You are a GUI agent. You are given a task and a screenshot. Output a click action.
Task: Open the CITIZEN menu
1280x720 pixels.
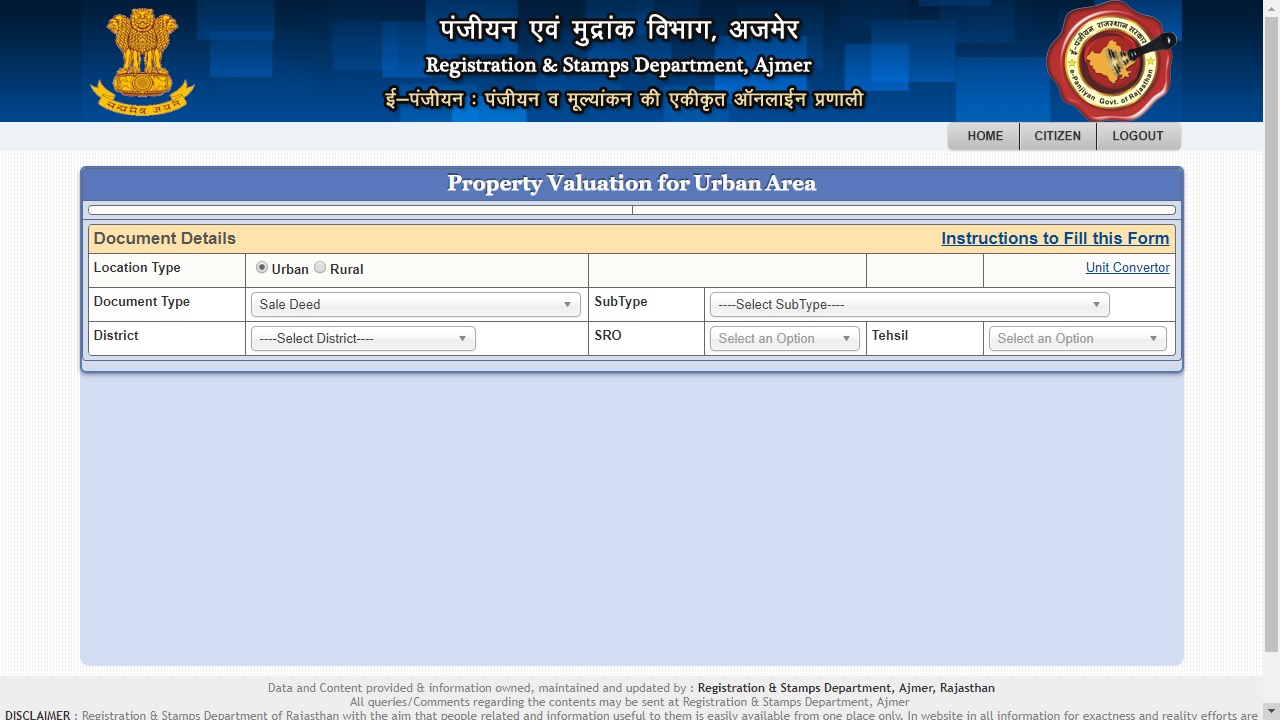(x=1057, y=136)
